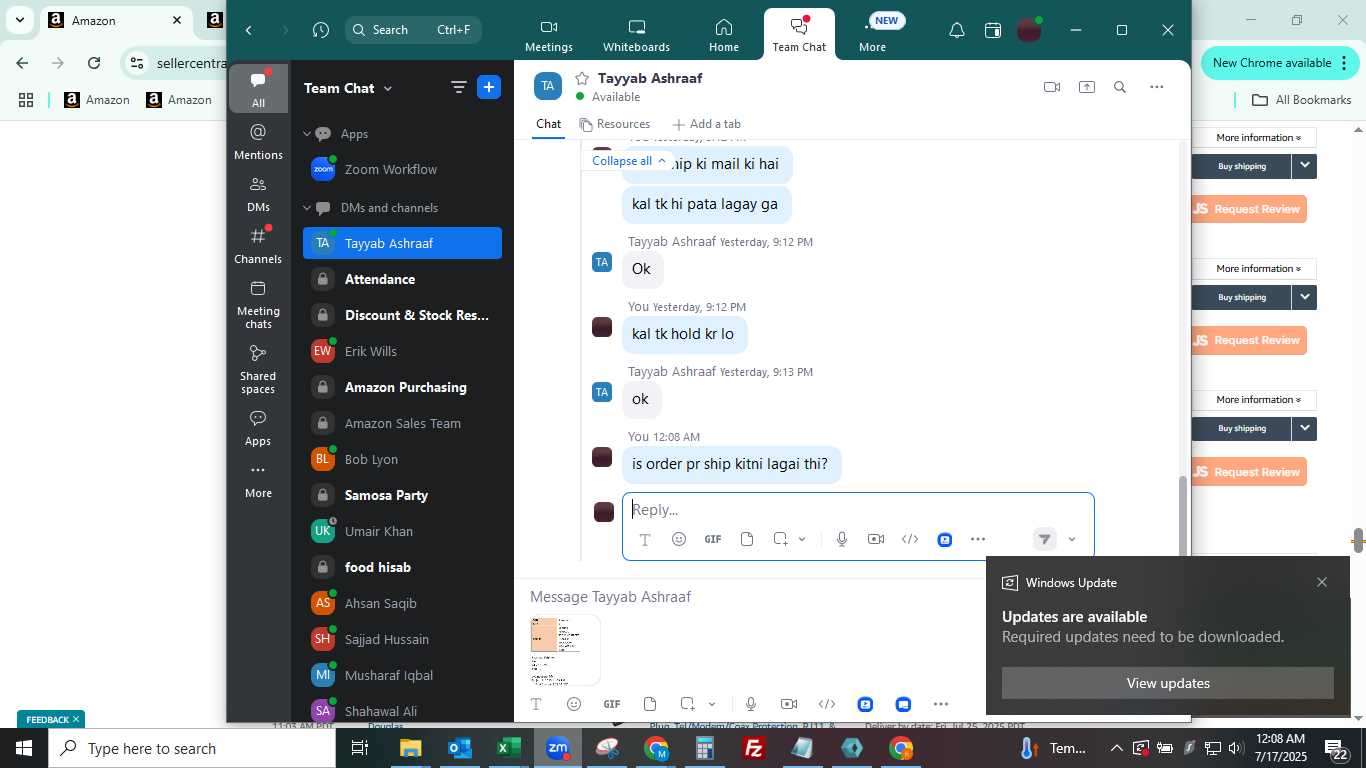The image size is (1366, 768).
Task: Click the Reply input field
Action: coord(858,510)
